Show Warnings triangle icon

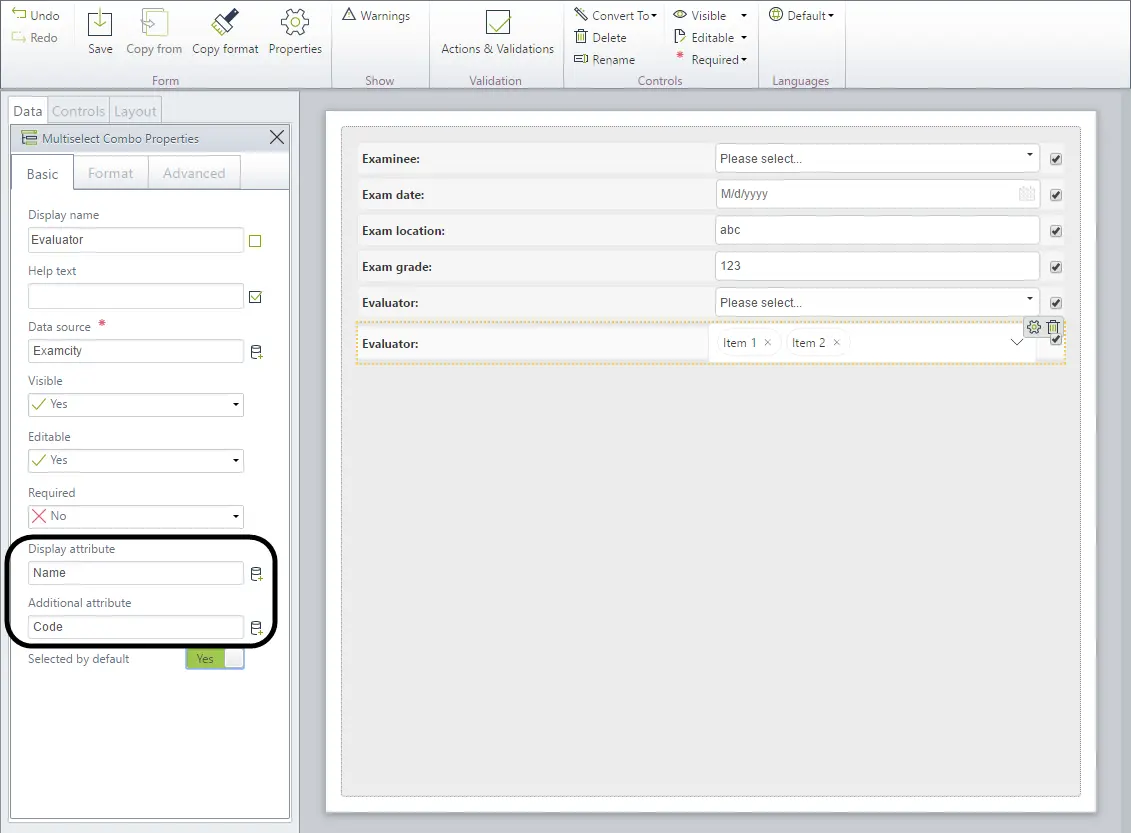pyautogui.click(x=349, y=14)
